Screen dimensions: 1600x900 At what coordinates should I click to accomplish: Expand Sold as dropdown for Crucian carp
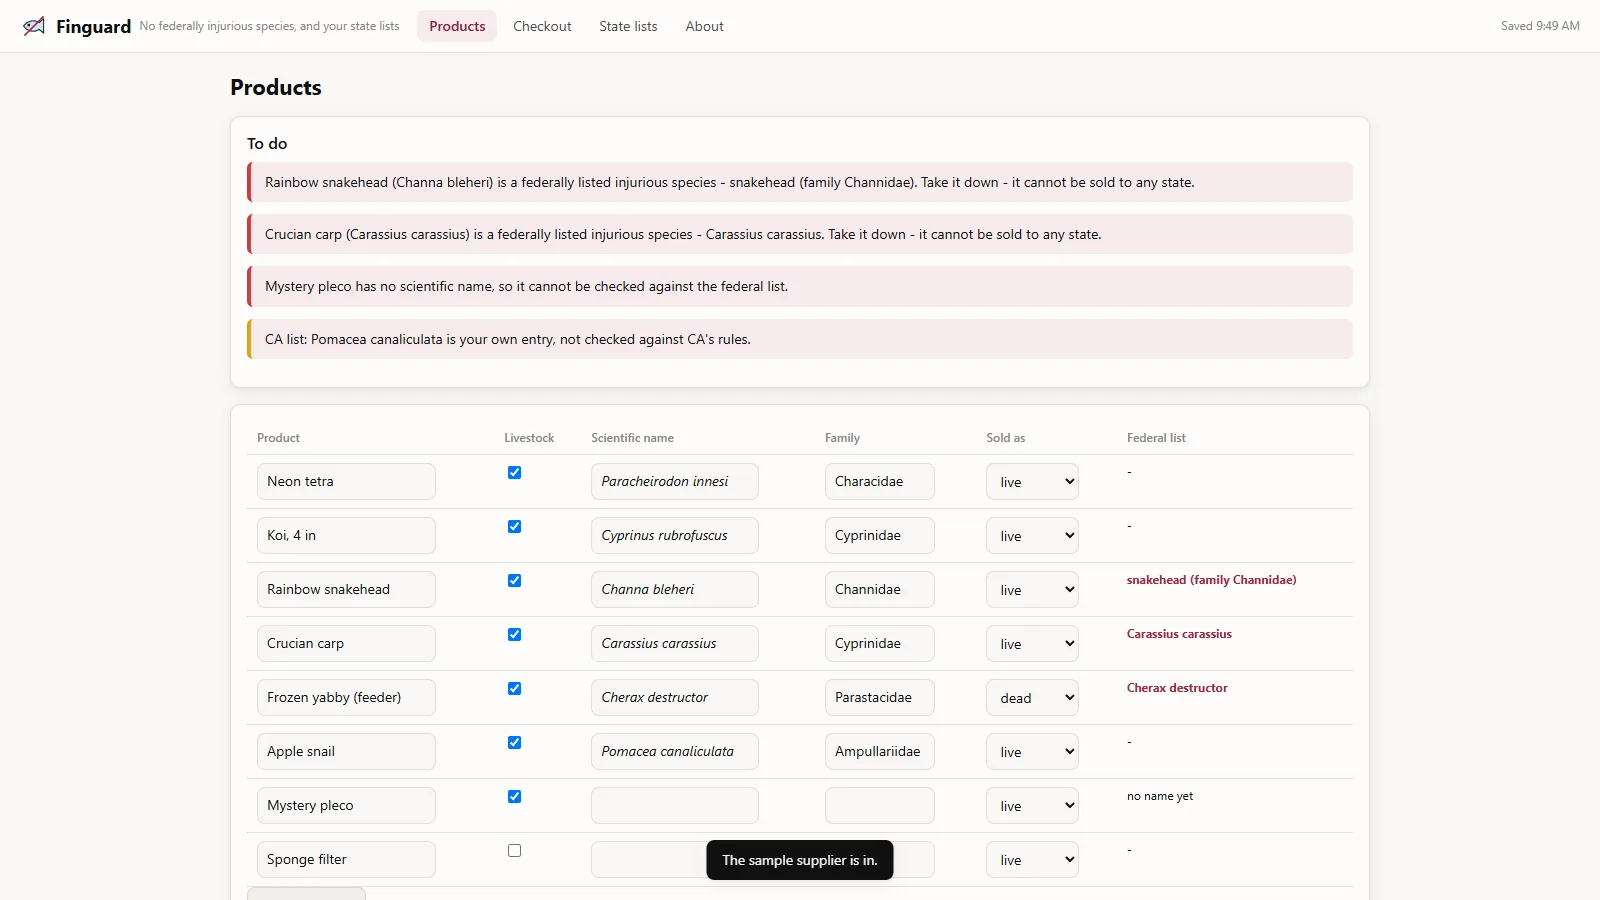(x=1032, y=644)
